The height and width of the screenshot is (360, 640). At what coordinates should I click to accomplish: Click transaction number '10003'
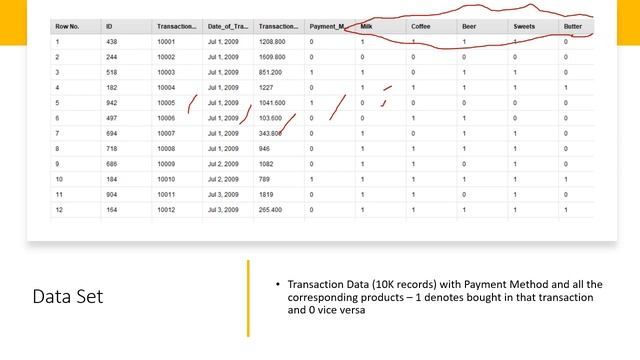click(x=166, y=72)
